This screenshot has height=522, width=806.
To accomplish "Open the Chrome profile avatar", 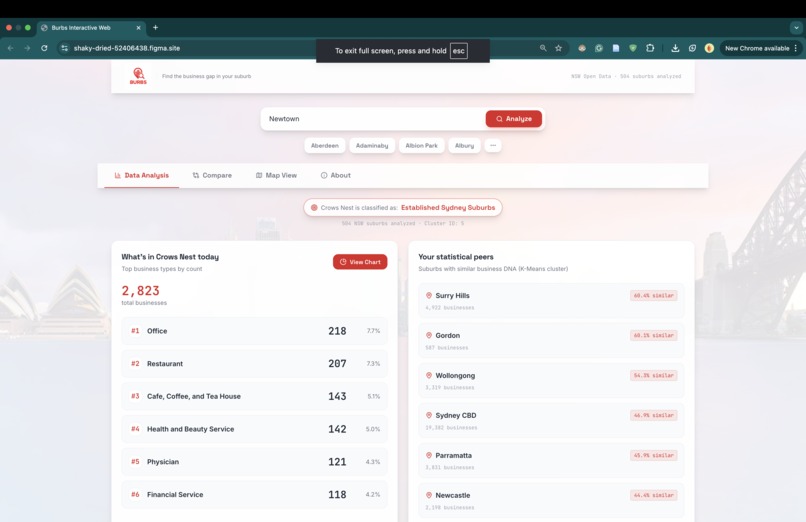I will [x=709, y=48].
